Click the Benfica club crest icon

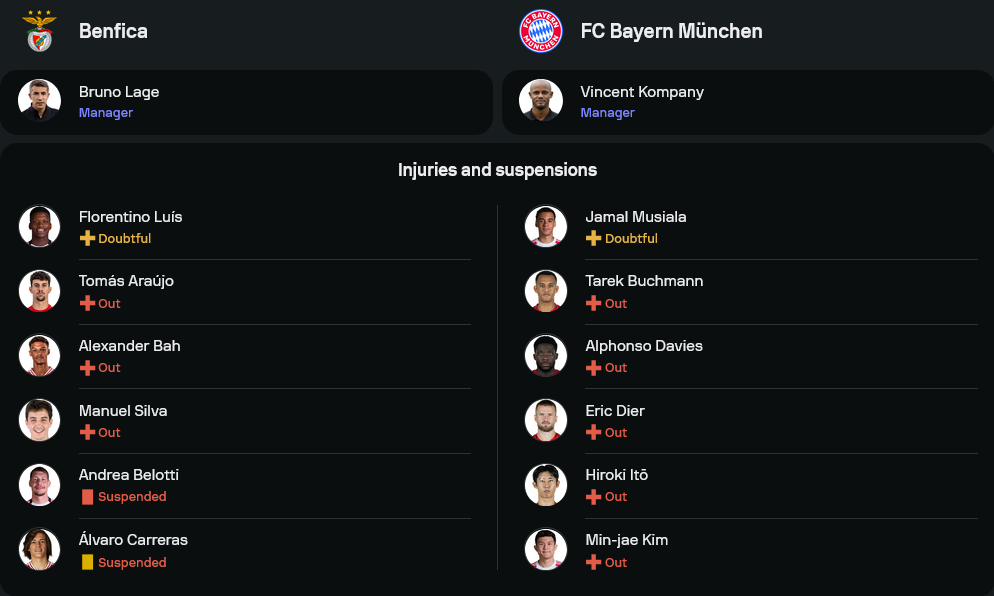click(40, 31)
